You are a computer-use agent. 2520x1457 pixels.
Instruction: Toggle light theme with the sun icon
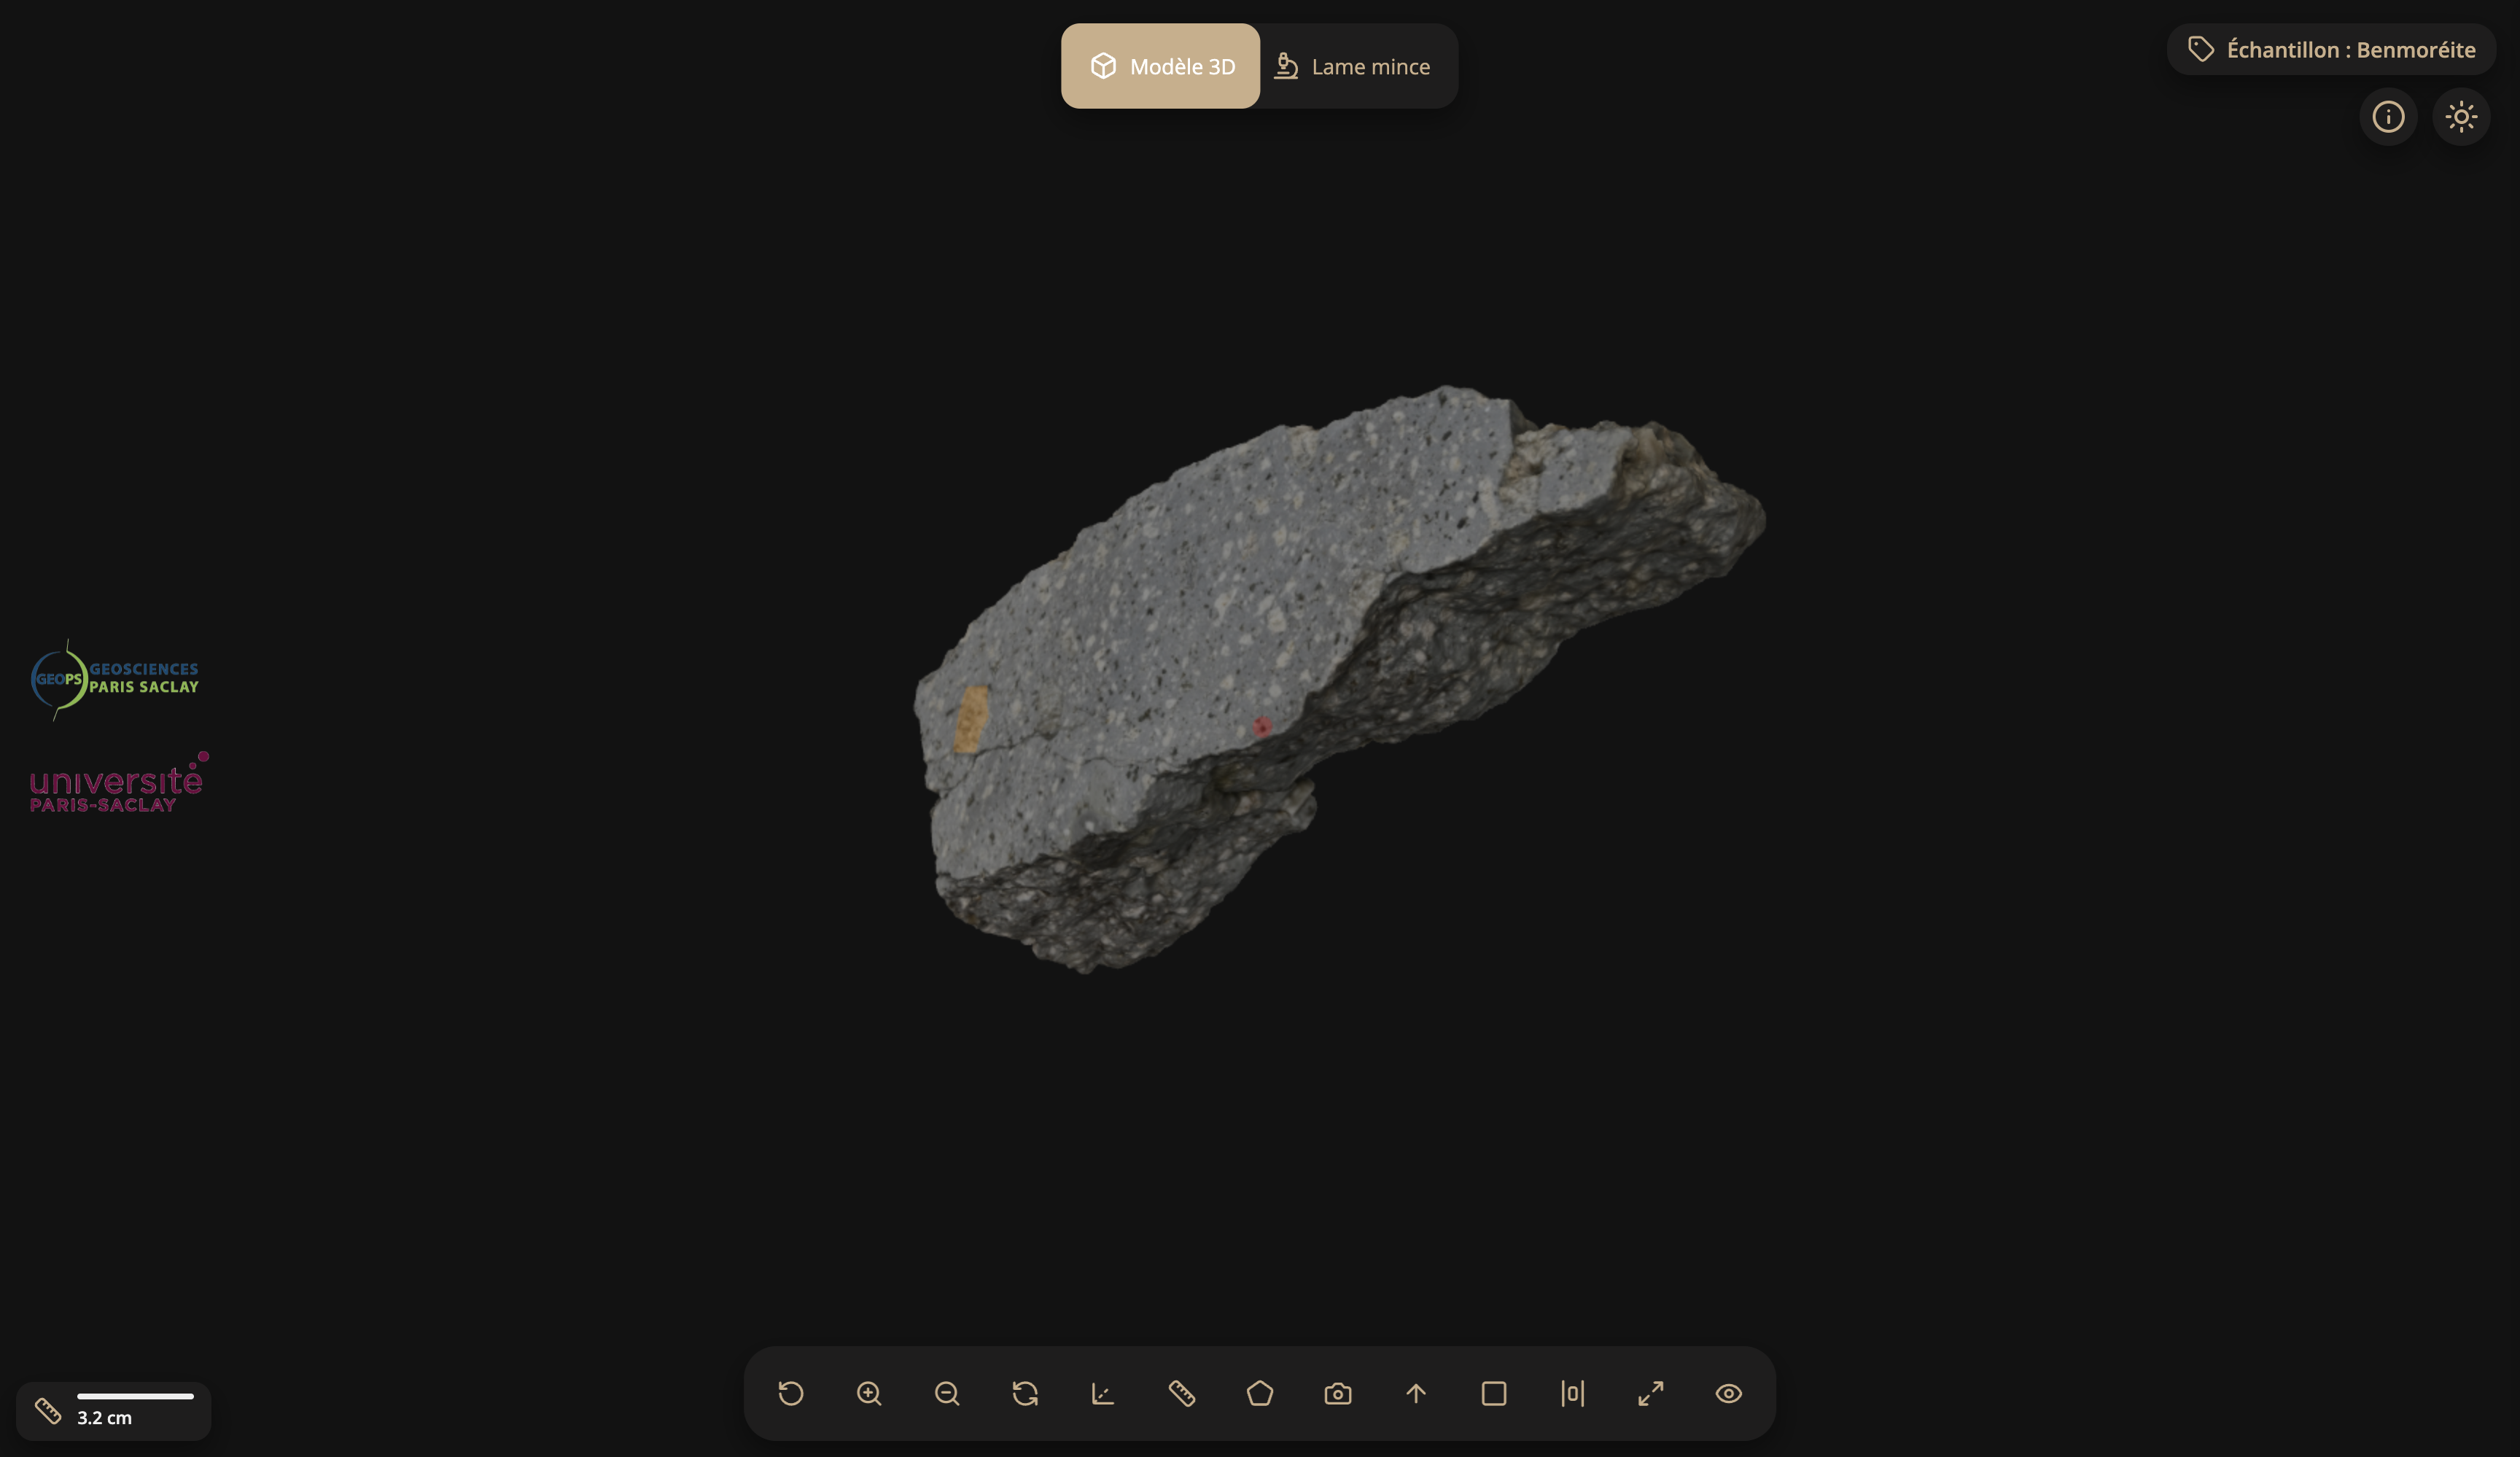click(2461, 117)
